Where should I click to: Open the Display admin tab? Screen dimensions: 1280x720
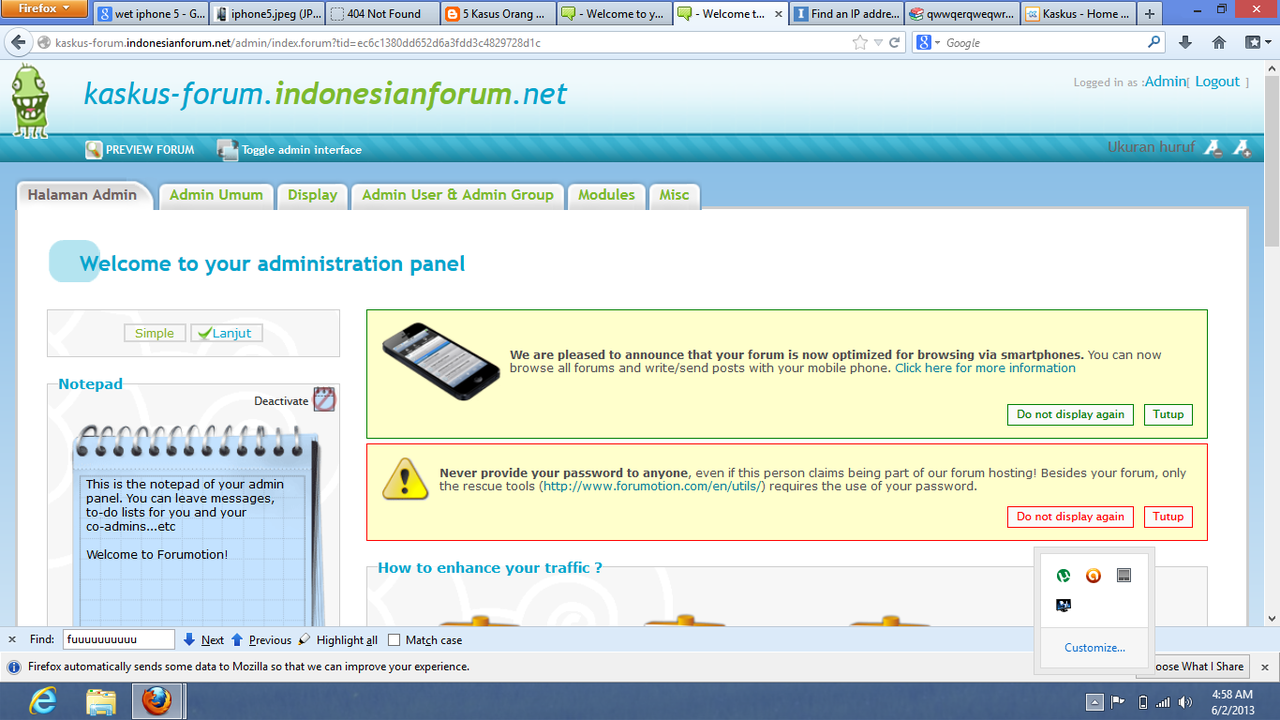[312, 195]
